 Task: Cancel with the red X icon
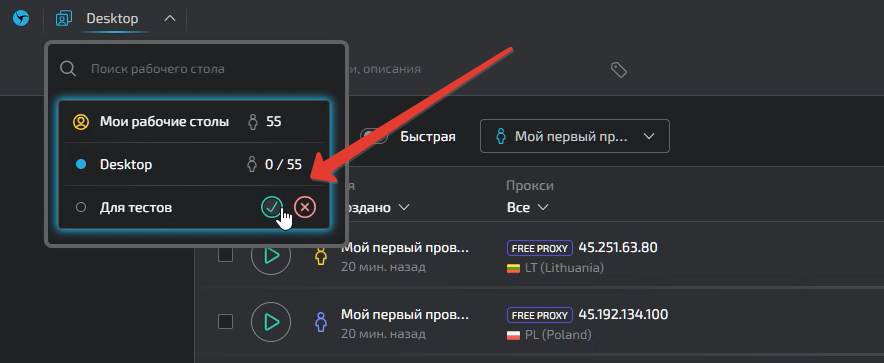tap(305, 207)
